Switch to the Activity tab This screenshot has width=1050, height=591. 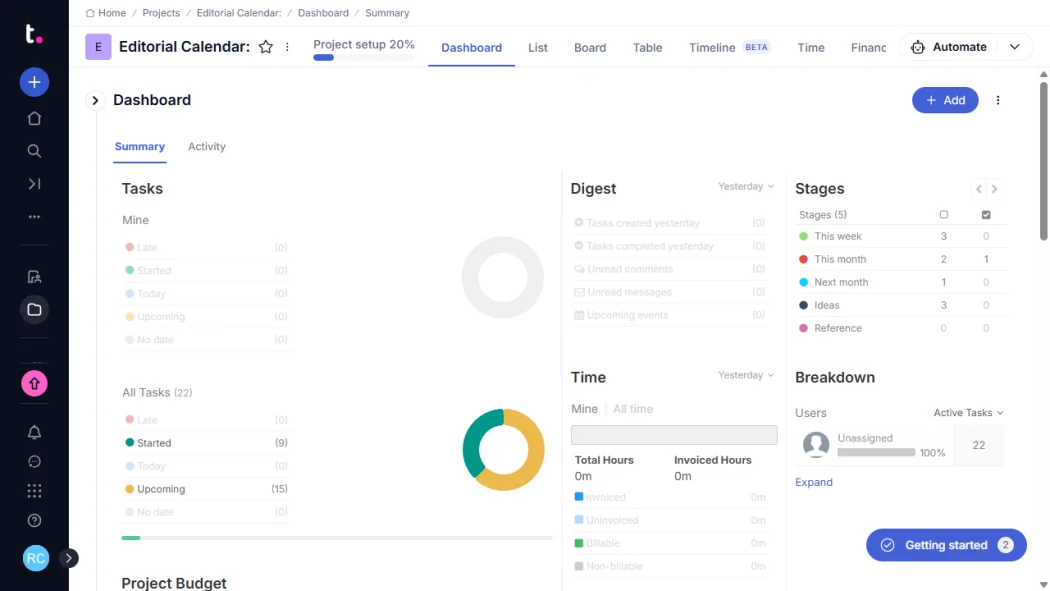point(206,147)
